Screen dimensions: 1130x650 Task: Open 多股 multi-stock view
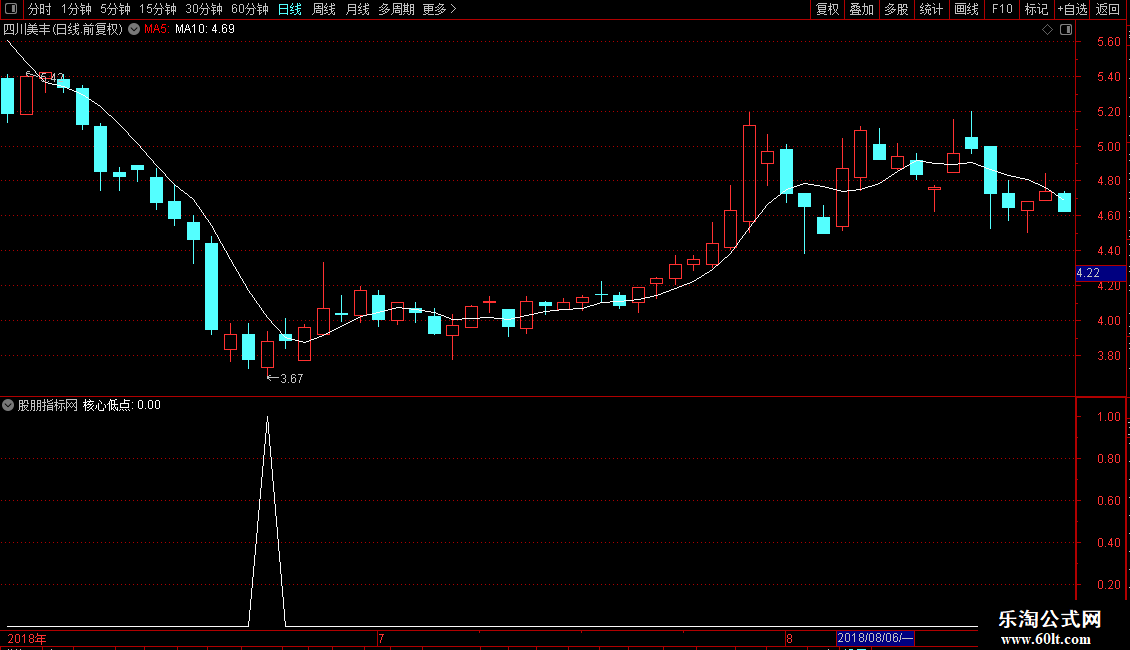896,9
